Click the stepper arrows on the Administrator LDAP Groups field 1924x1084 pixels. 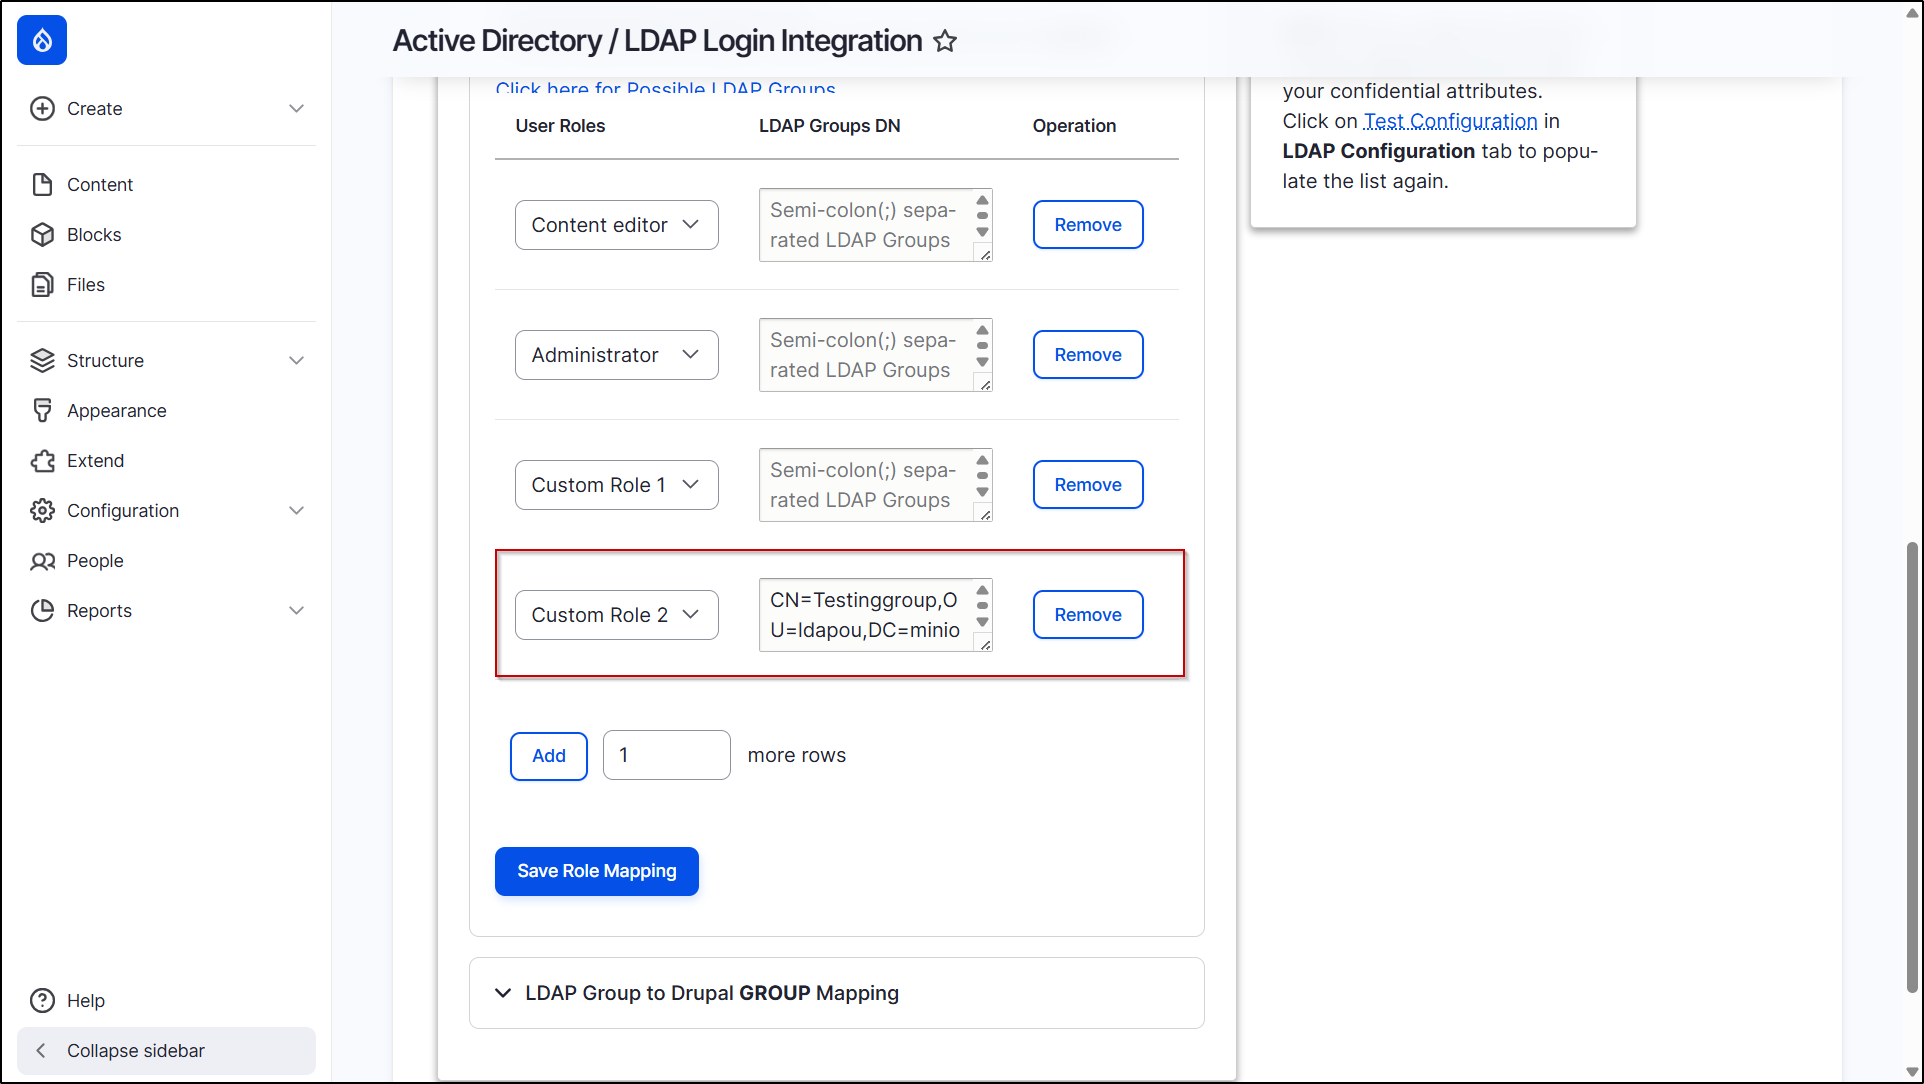point(982,354)
